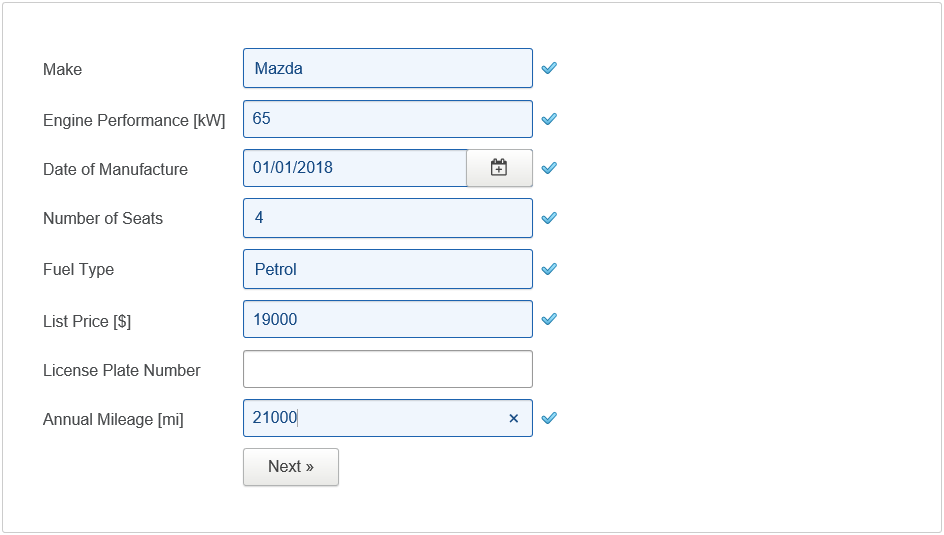944x535 pixels.
Task: Click the checkmark next to Number of Seats
Action: pyautogui.click(x=549, y=218)
